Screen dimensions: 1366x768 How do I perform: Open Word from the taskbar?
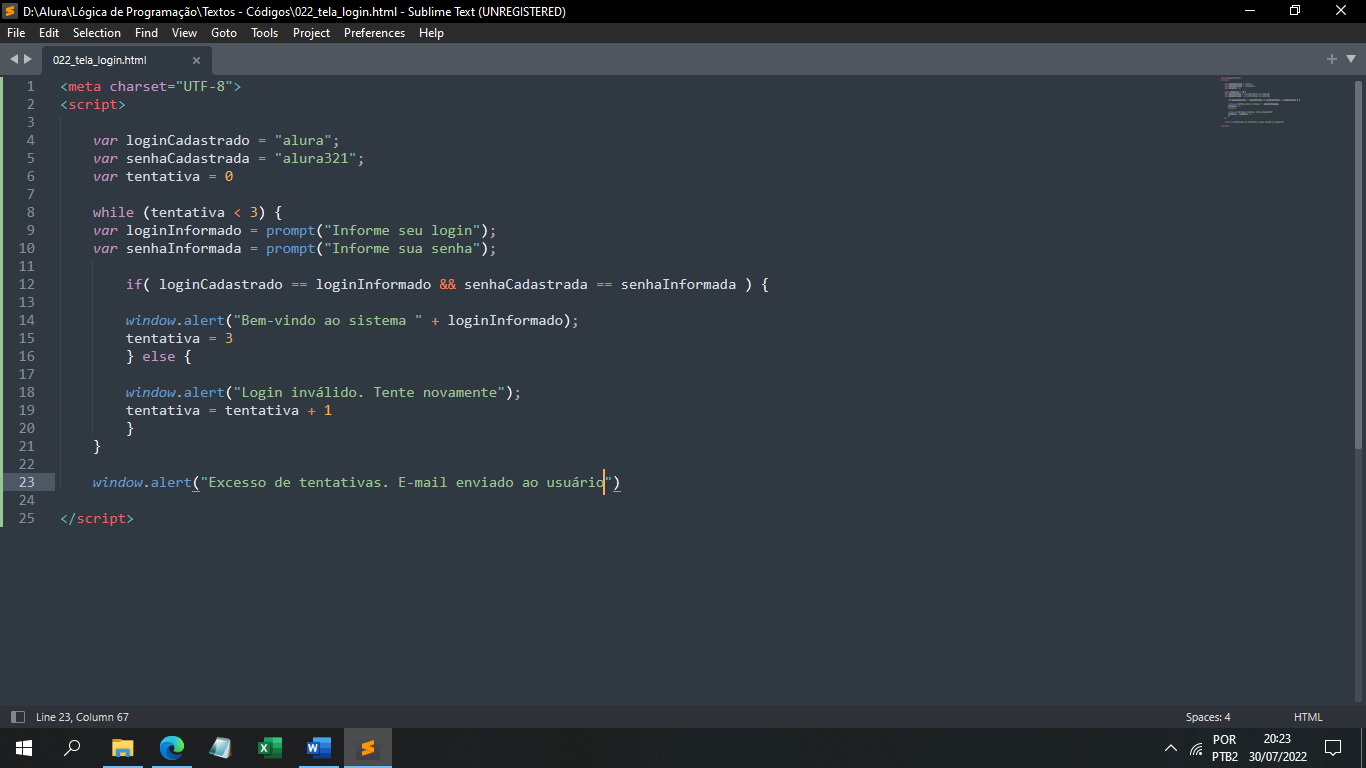pyautogui.click(x=318, y=748)
